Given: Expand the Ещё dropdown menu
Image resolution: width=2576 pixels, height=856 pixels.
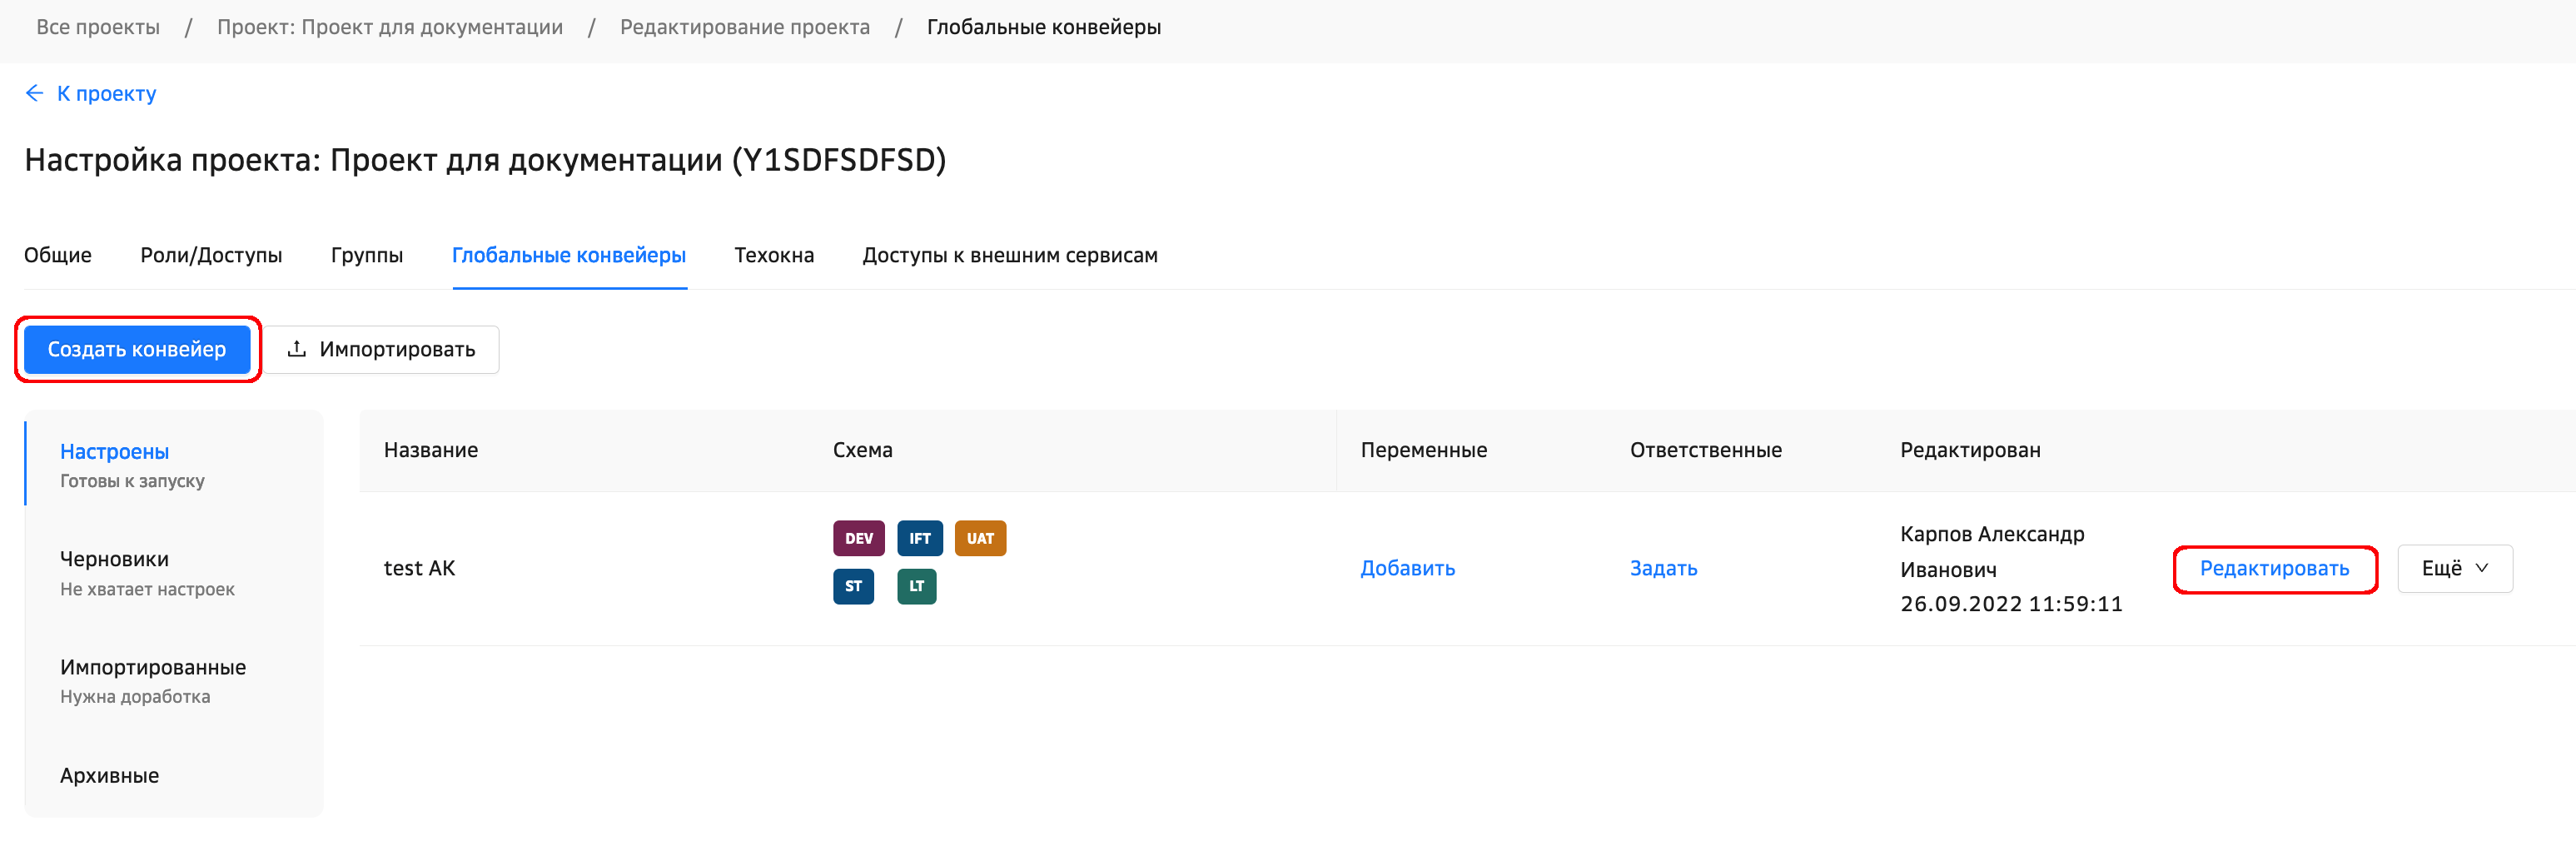Looking at the screenshot, I should [x=2454, y=568].
